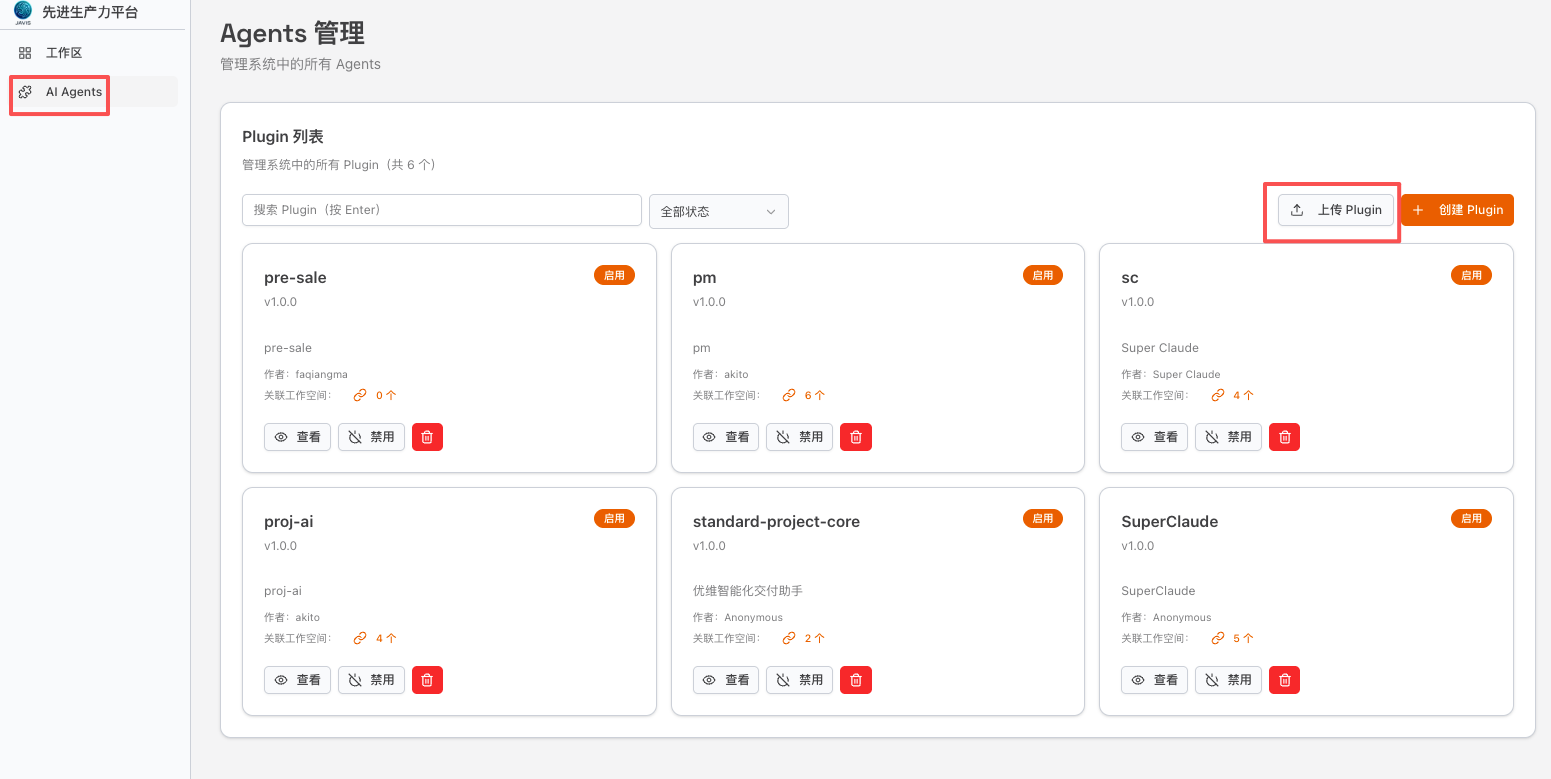The image size is (1551, 779).
Task: Remove the sc plugin with trash icon
Action: pyautogui.click(x=1285, y=437)
